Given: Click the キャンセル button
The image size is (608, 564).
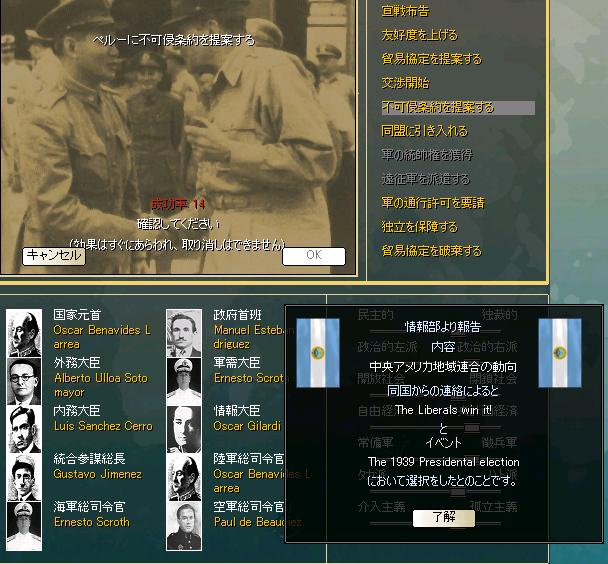Looking at the screenshot, I should pos(54,256).
